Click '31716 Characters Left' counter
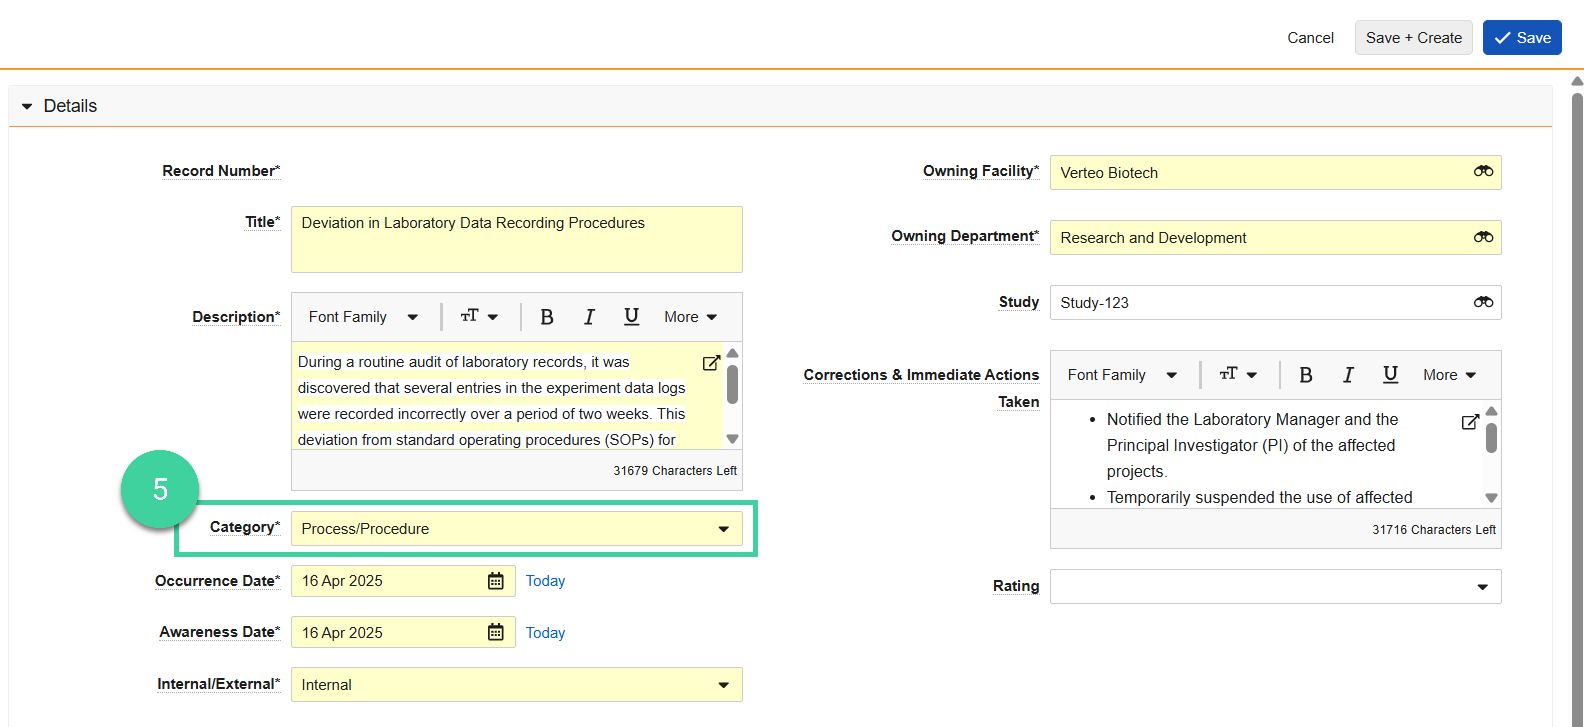 [1434, 530]
